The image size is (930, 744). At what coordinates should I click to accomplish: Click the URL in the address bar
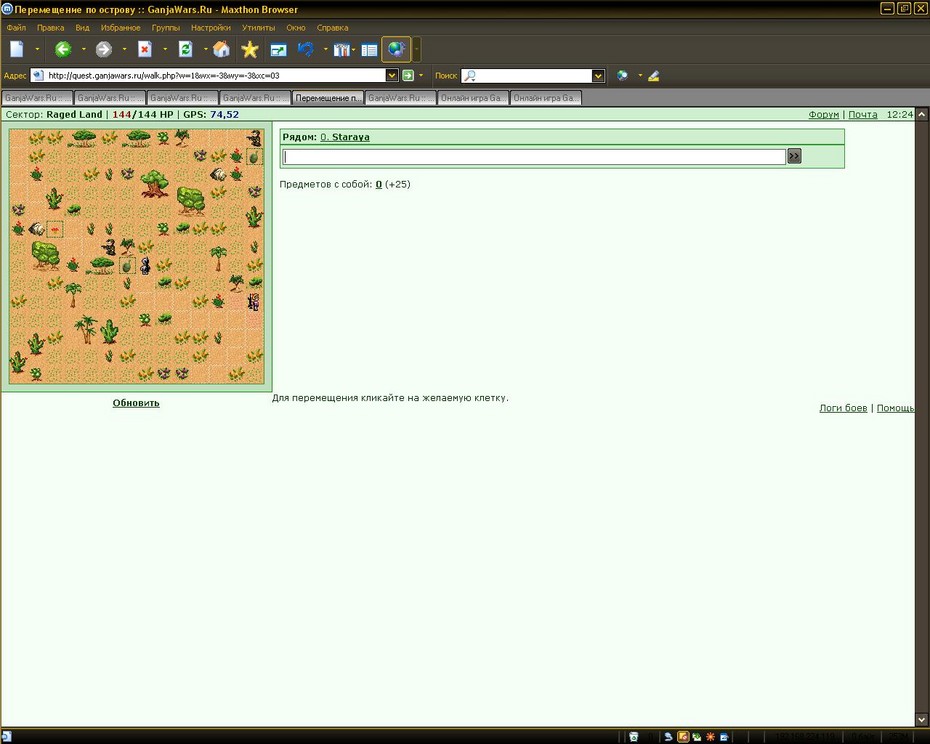pyautogui.click(x=164, y=75)
